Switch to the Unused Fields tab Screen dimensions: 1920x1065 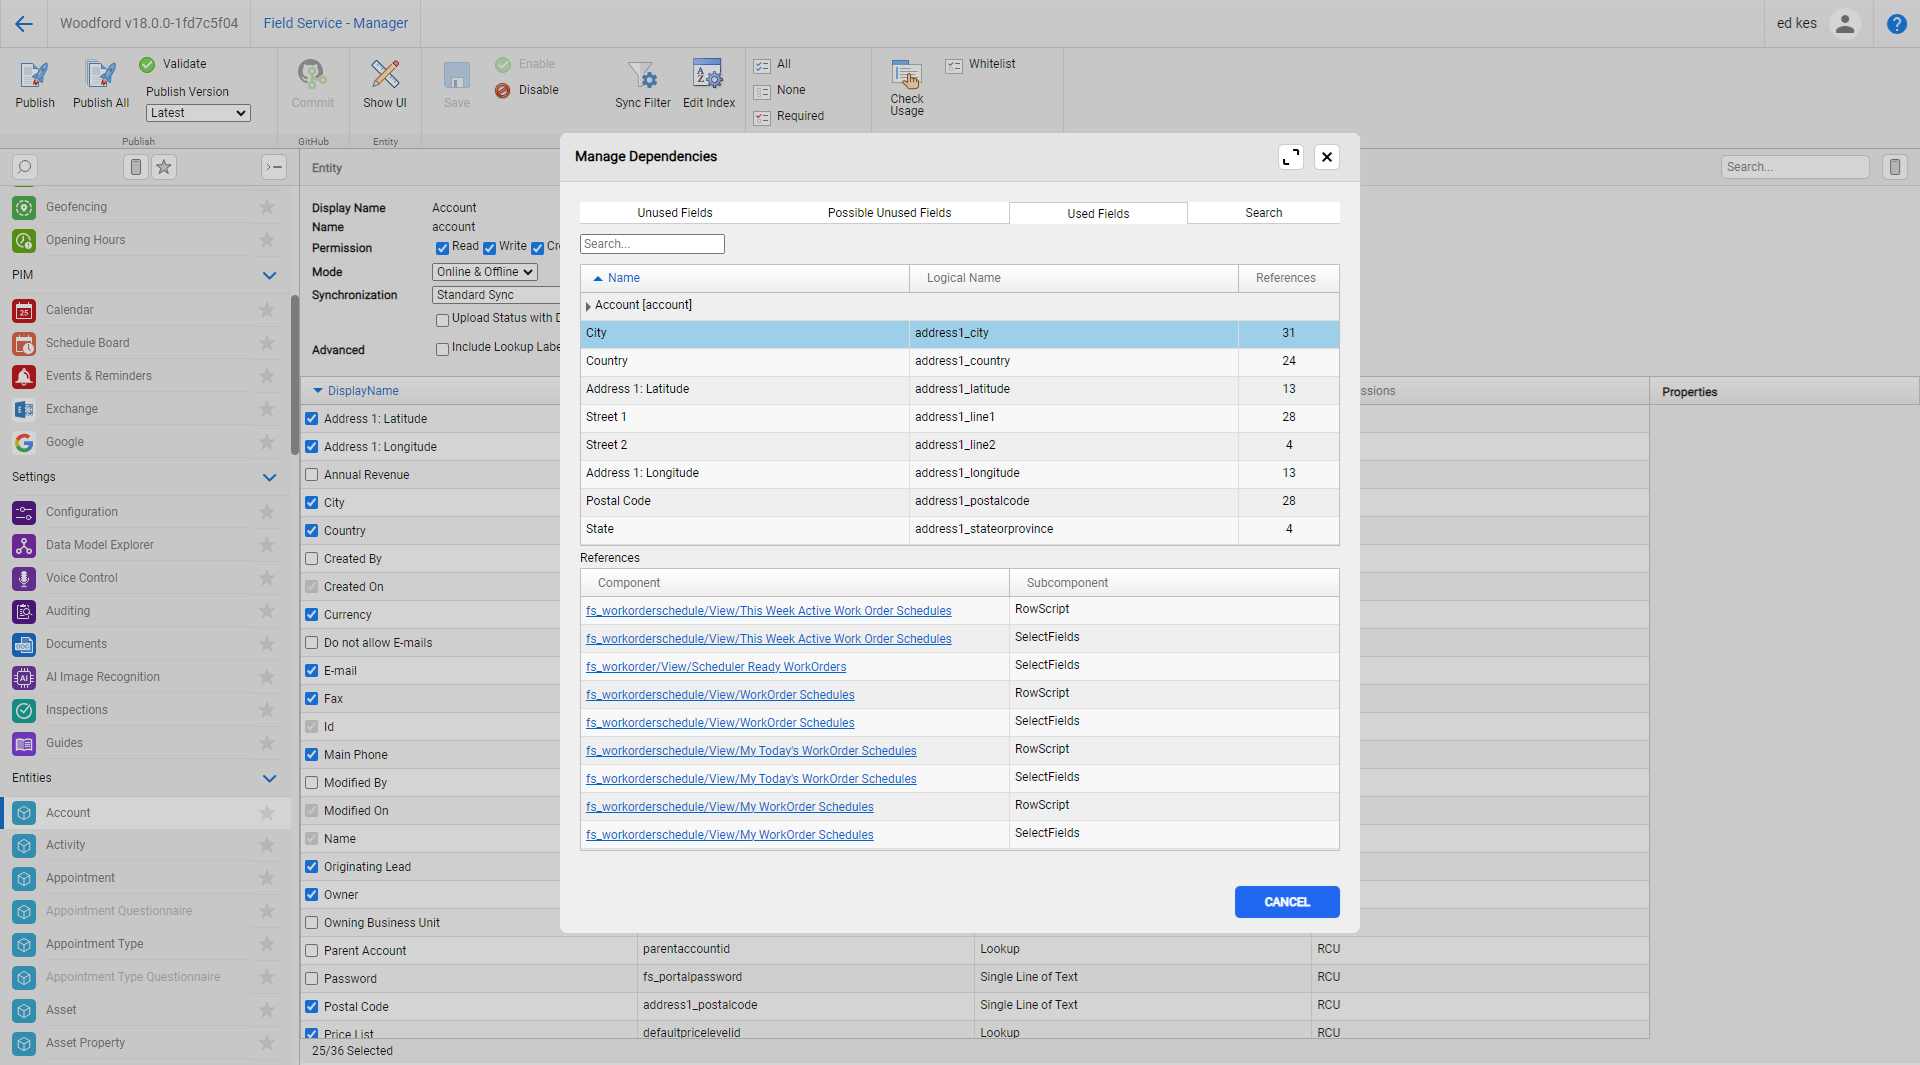674,212
